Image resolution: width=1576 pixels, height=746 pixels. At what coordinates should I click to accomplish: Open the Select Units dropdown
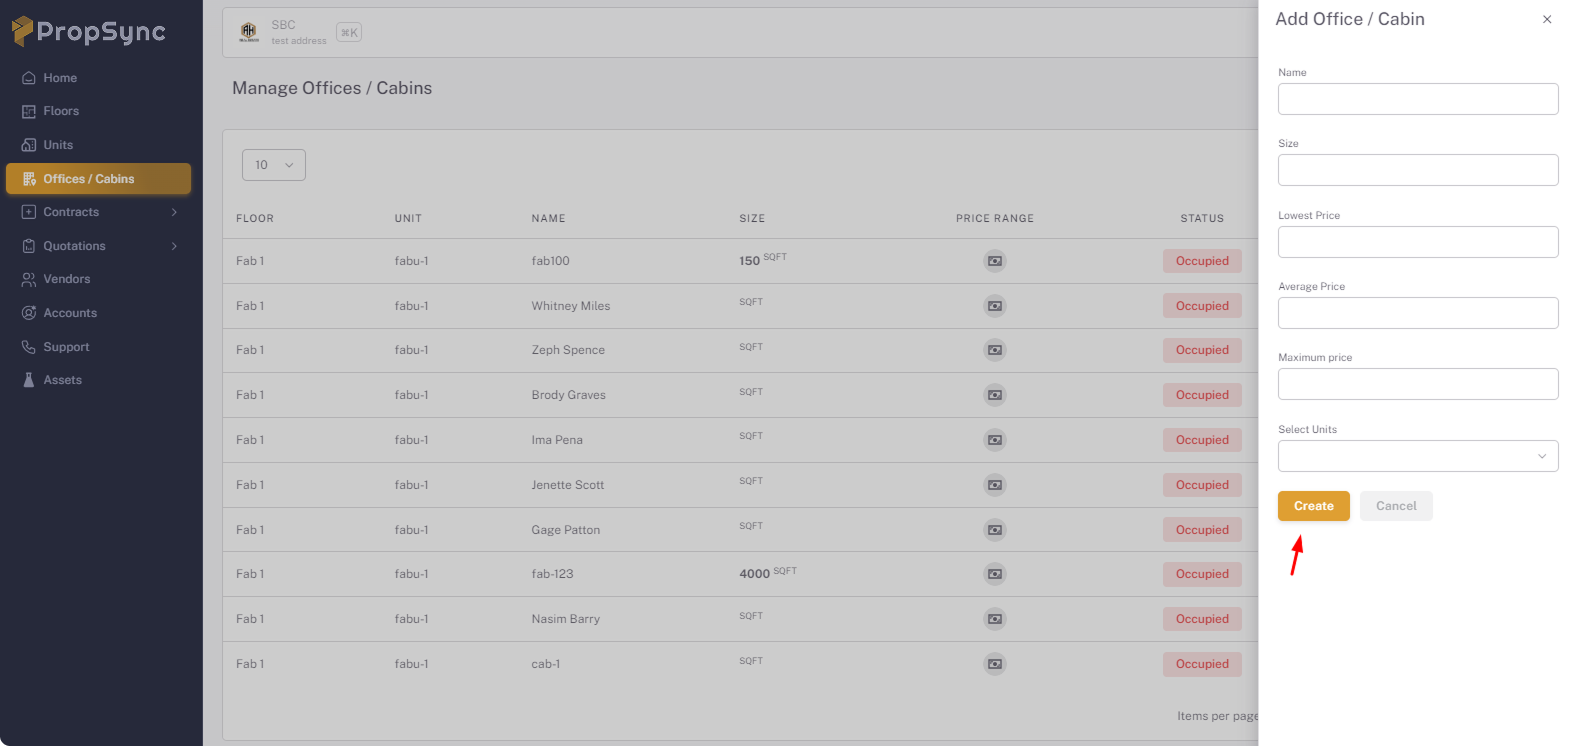1418,456
